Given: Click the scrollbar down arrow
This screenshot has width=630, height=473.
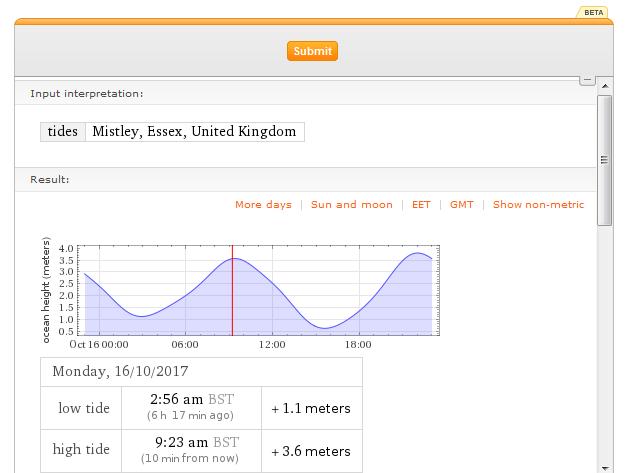Looking at the screenshot, I should 605,465.
